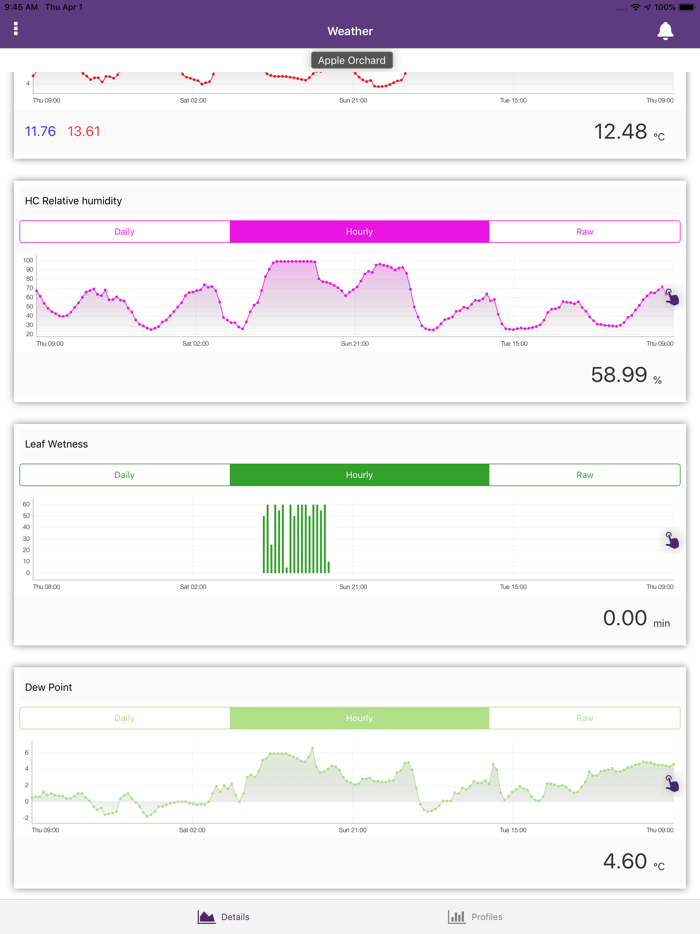The height and width of the screenshot is (934, 700).
Task: Click the tallest Leaf Wetness green bars
Action: pyautogui.click(x=296, y=538)
